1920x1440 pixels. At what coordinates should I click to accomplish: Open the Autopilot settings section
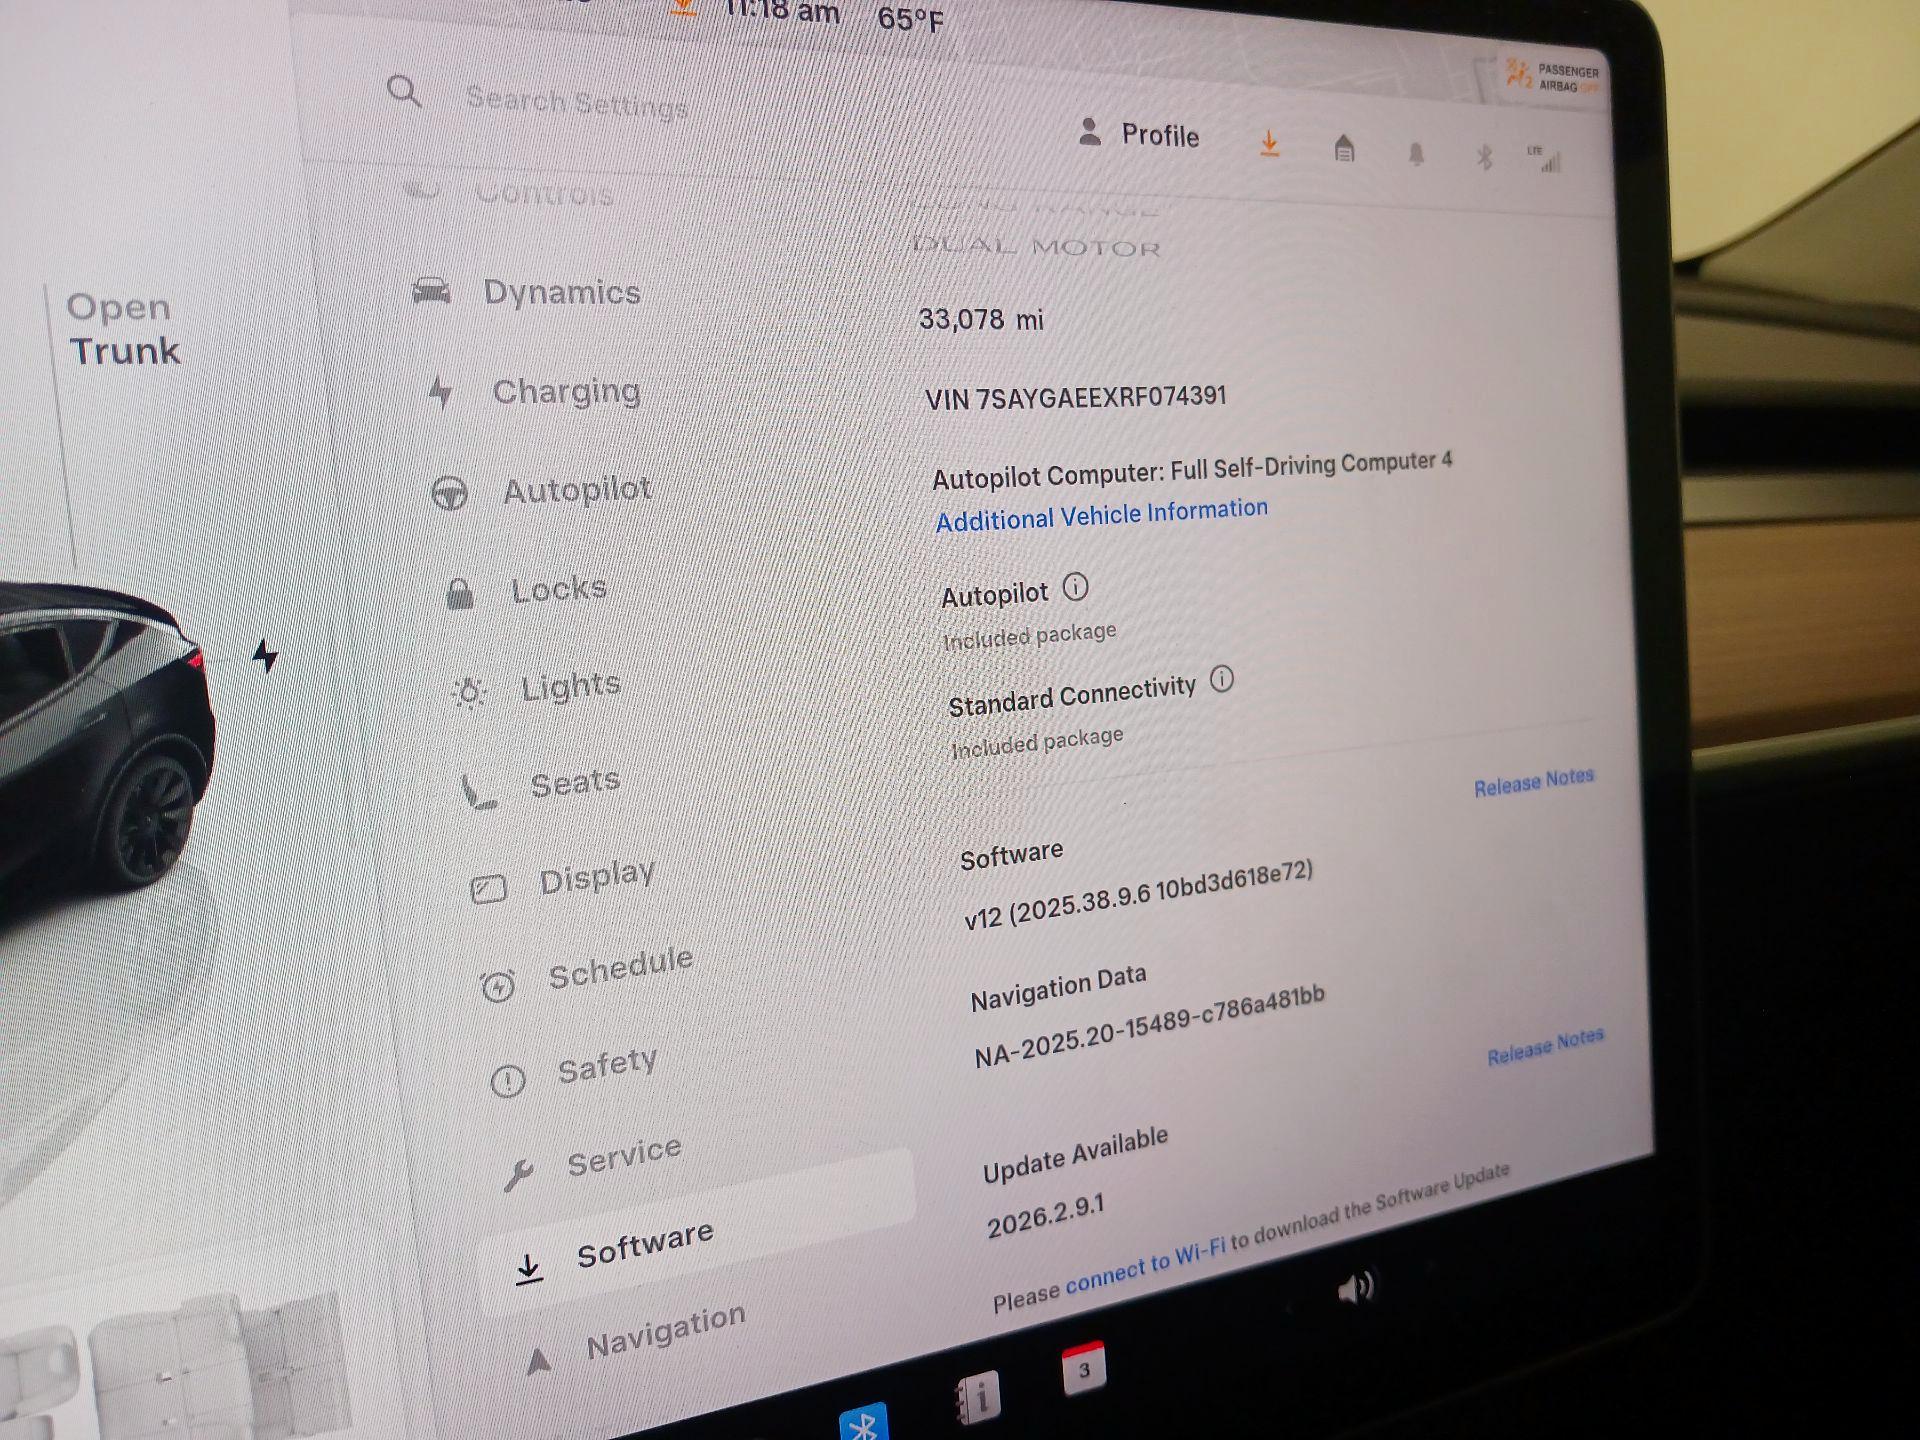tap(576, 490)
